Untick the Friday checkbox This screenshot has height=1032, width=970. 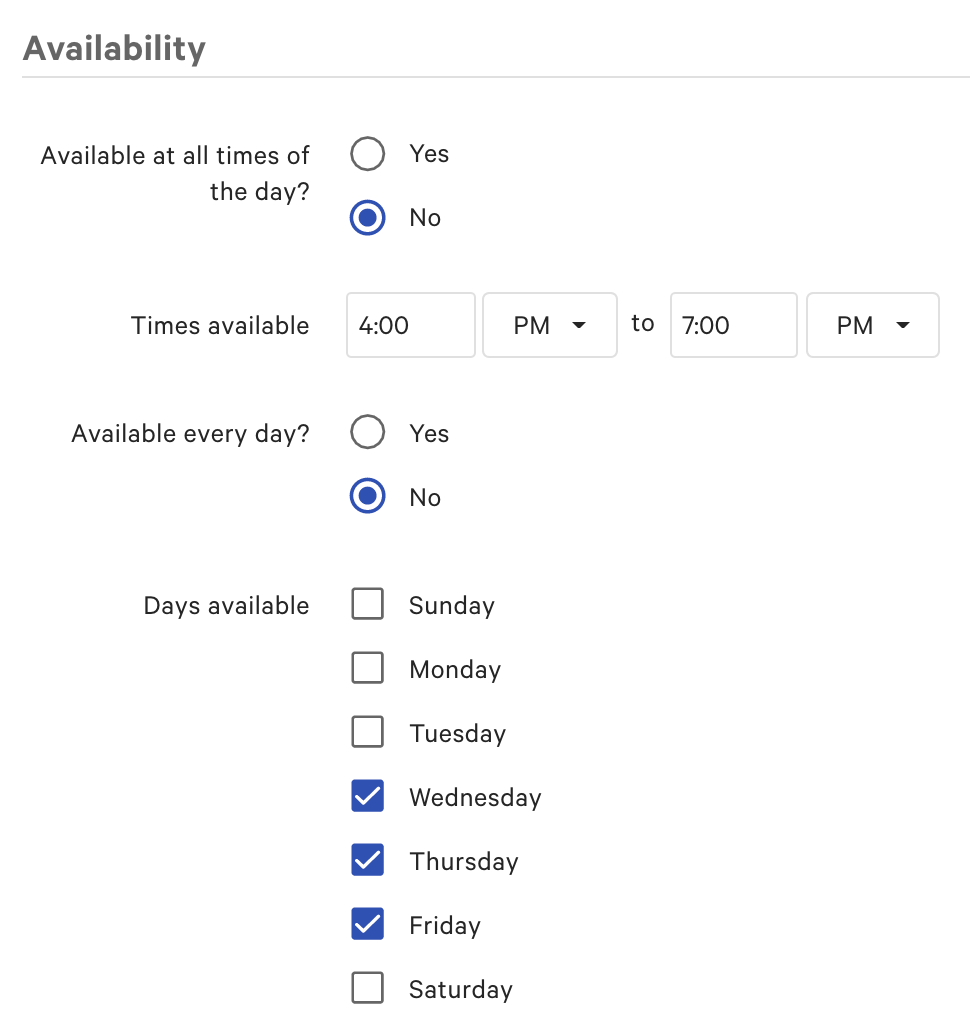point(368,925)
